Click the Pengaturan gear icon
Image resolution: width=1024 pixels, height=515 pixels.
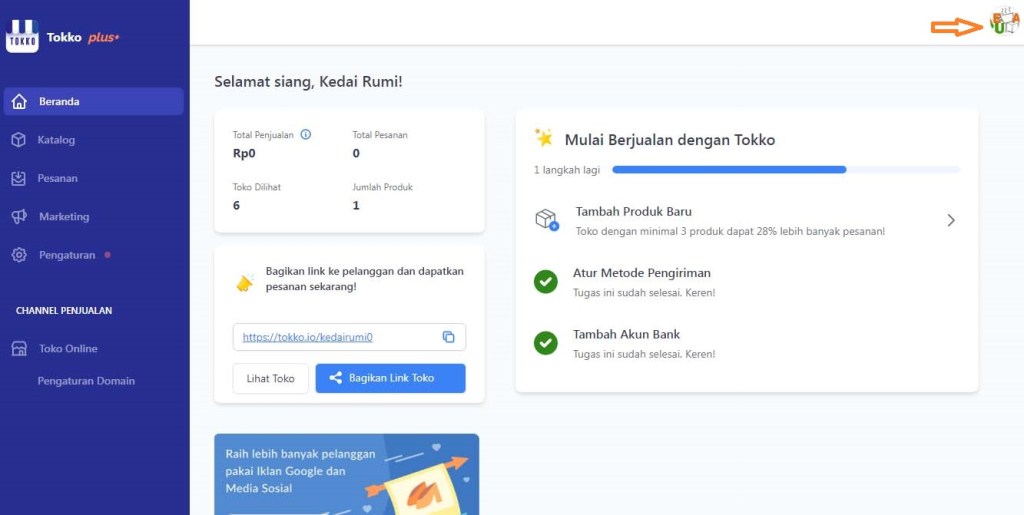tap(19, 255)
